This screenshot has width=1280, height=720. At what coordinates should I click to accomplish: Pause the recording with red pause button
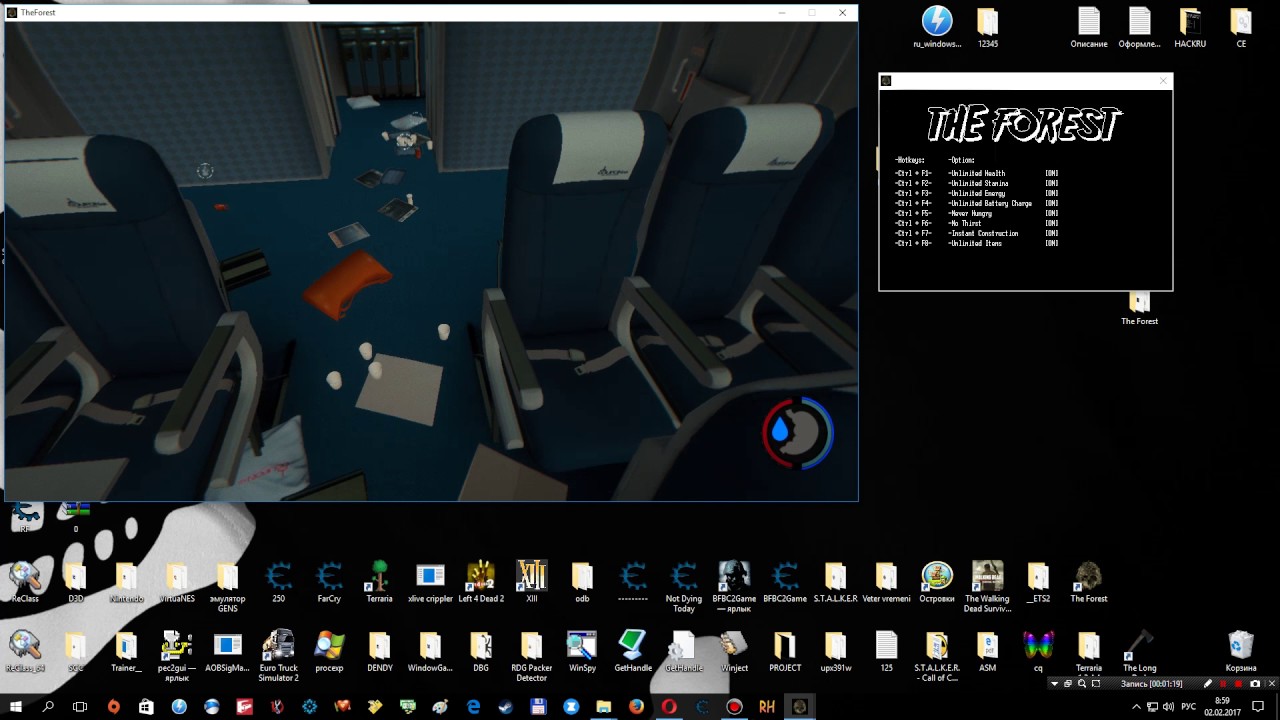point(1223,684)
